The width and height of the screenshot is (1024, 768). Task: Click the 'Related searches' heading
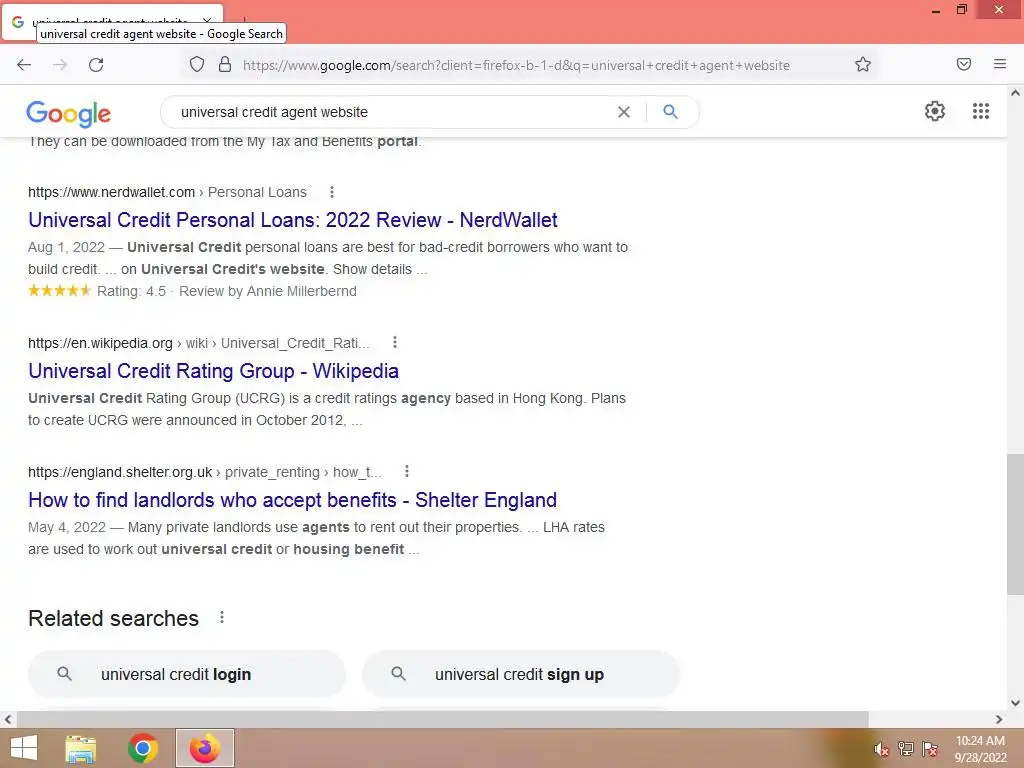[x=113, y=618]
